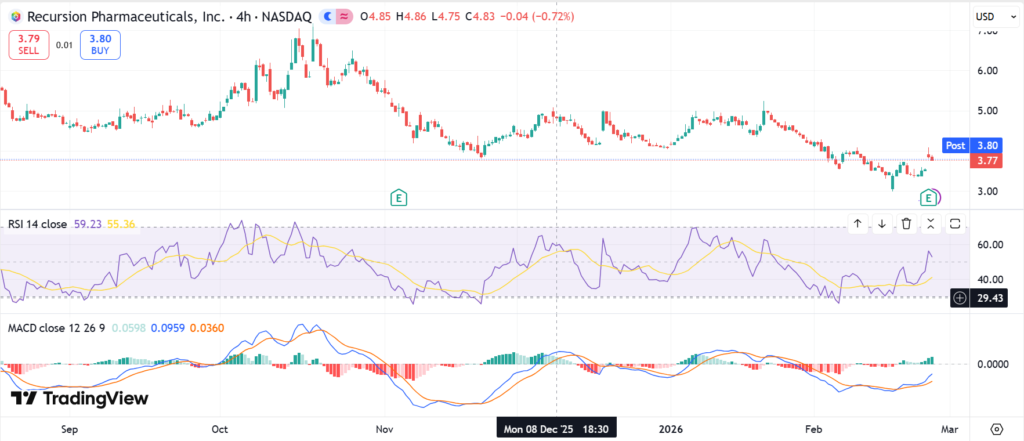Click the Sep label on time axis
This screenshot has height=441, width=1024.
pos(69,429)
